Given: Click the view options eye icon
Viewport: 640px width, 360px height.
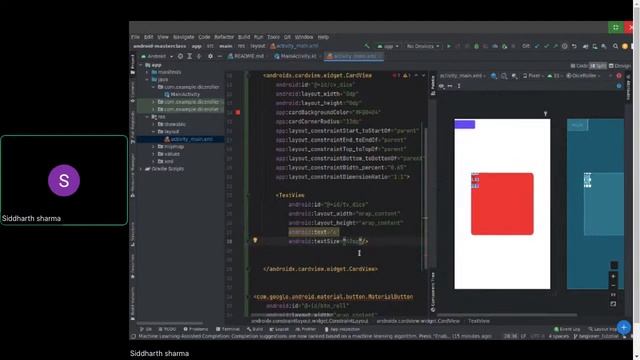Looking at the screenshot, I should click(441, 86).
